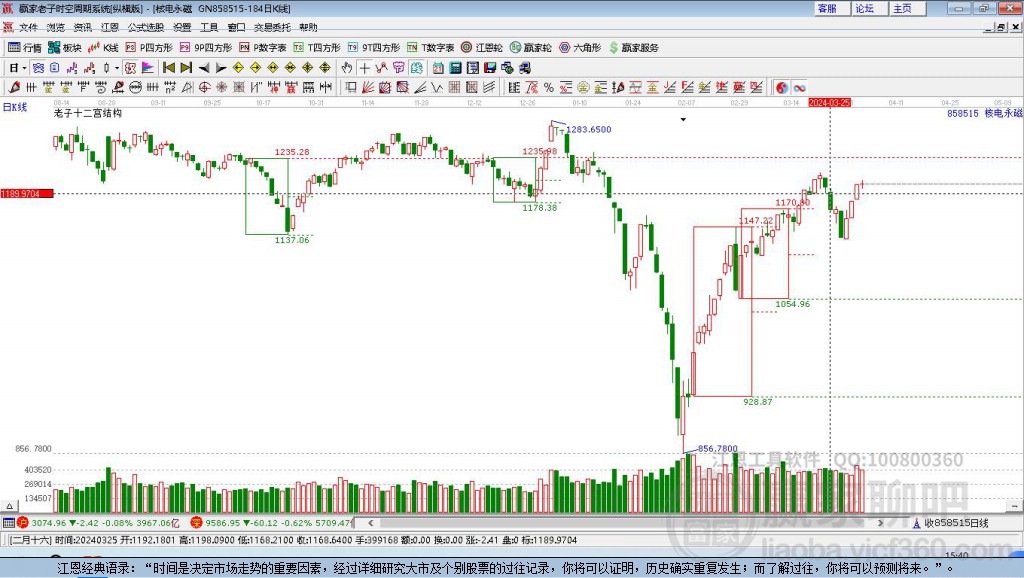Viewport: 1024px width, 578px height.
Task: Open the 浏览 menu
Action: pyautogui.click(x=56, y=27)
